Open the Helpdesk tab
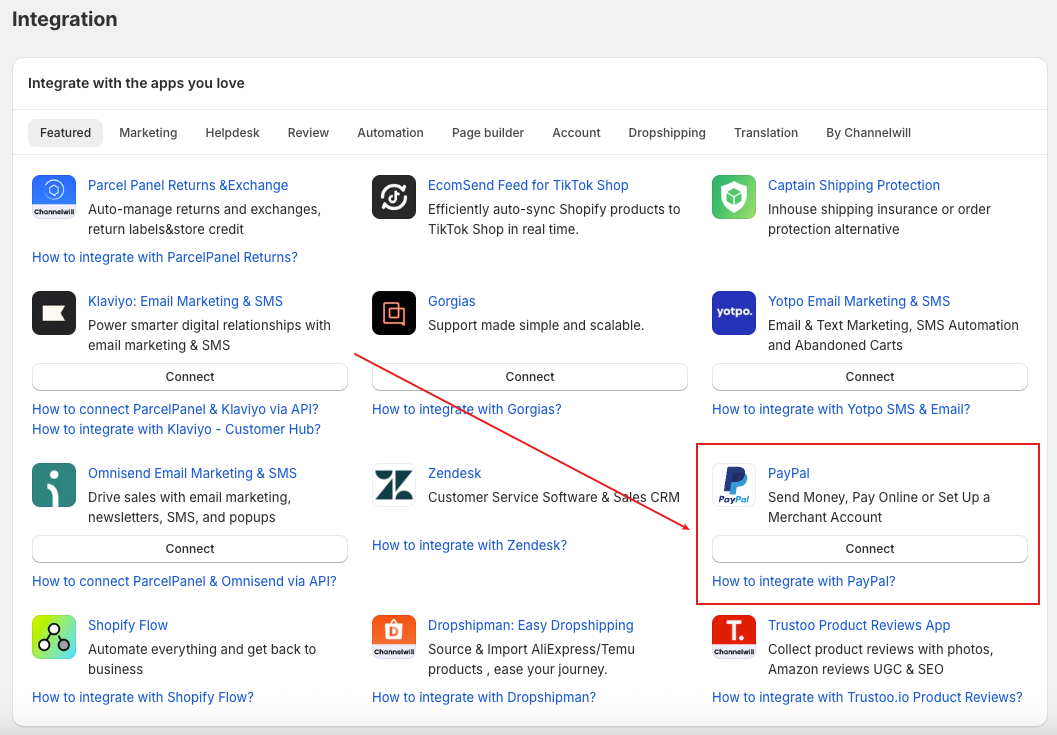The image size is (1057, 735). point(233,133)
